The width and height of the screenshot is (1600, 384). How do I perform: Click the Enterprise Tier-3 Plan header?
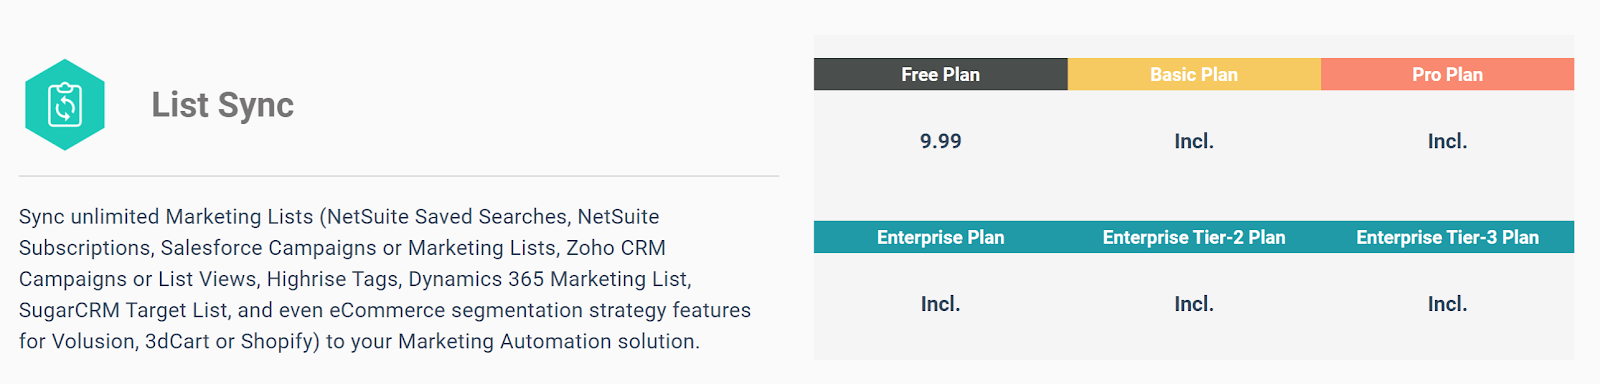pyautogui.click(x=1447, y=237)
